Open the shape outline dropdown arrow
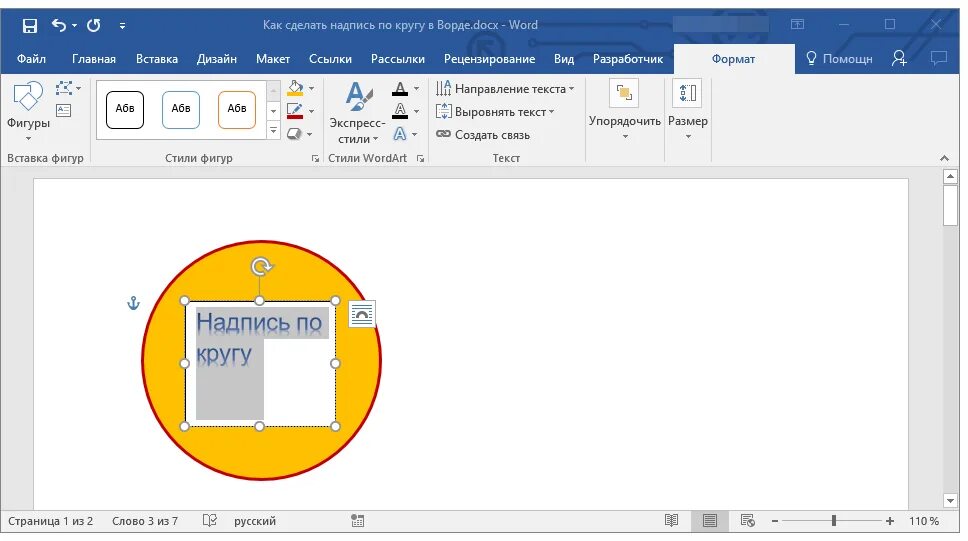 311,111
